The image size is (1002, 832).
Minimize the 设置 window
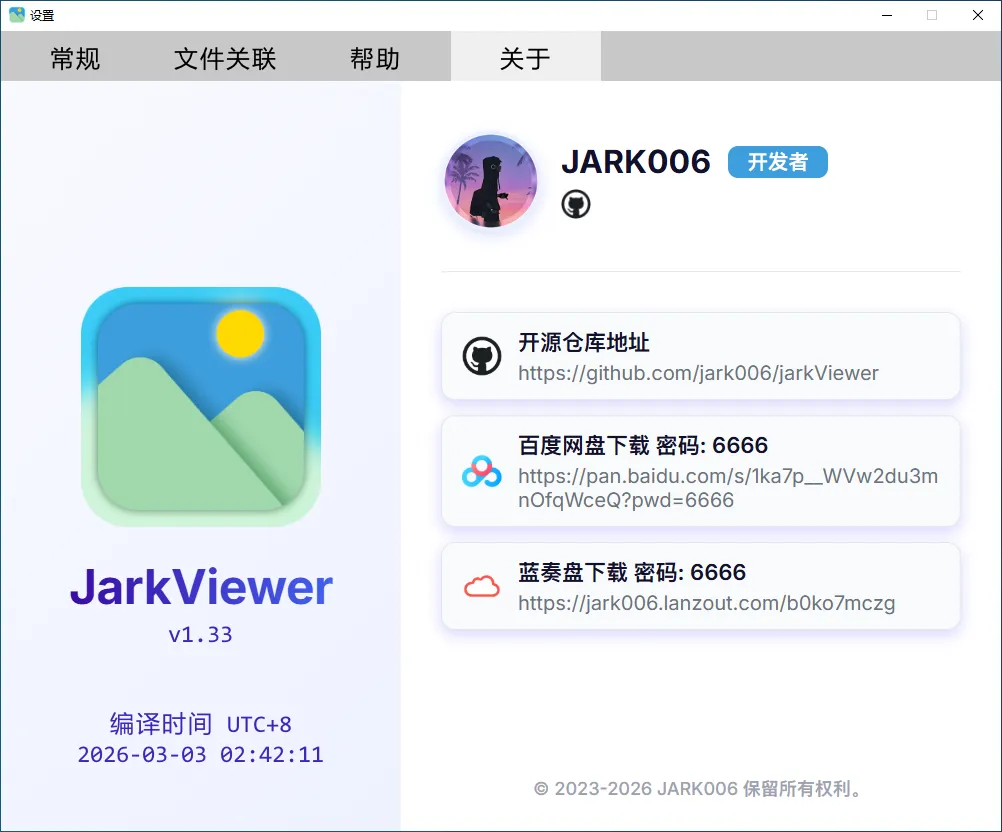887,15
